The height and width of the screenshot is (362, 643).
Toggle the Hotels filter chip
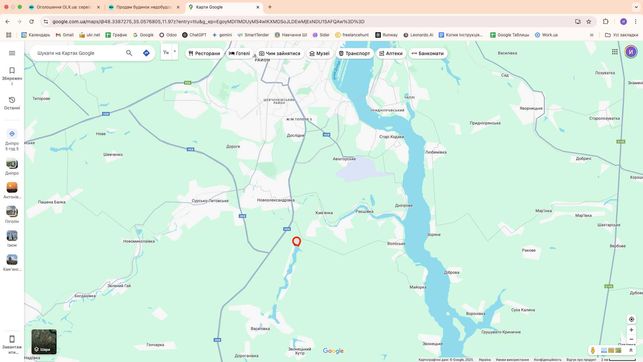[x=239, y=53]
